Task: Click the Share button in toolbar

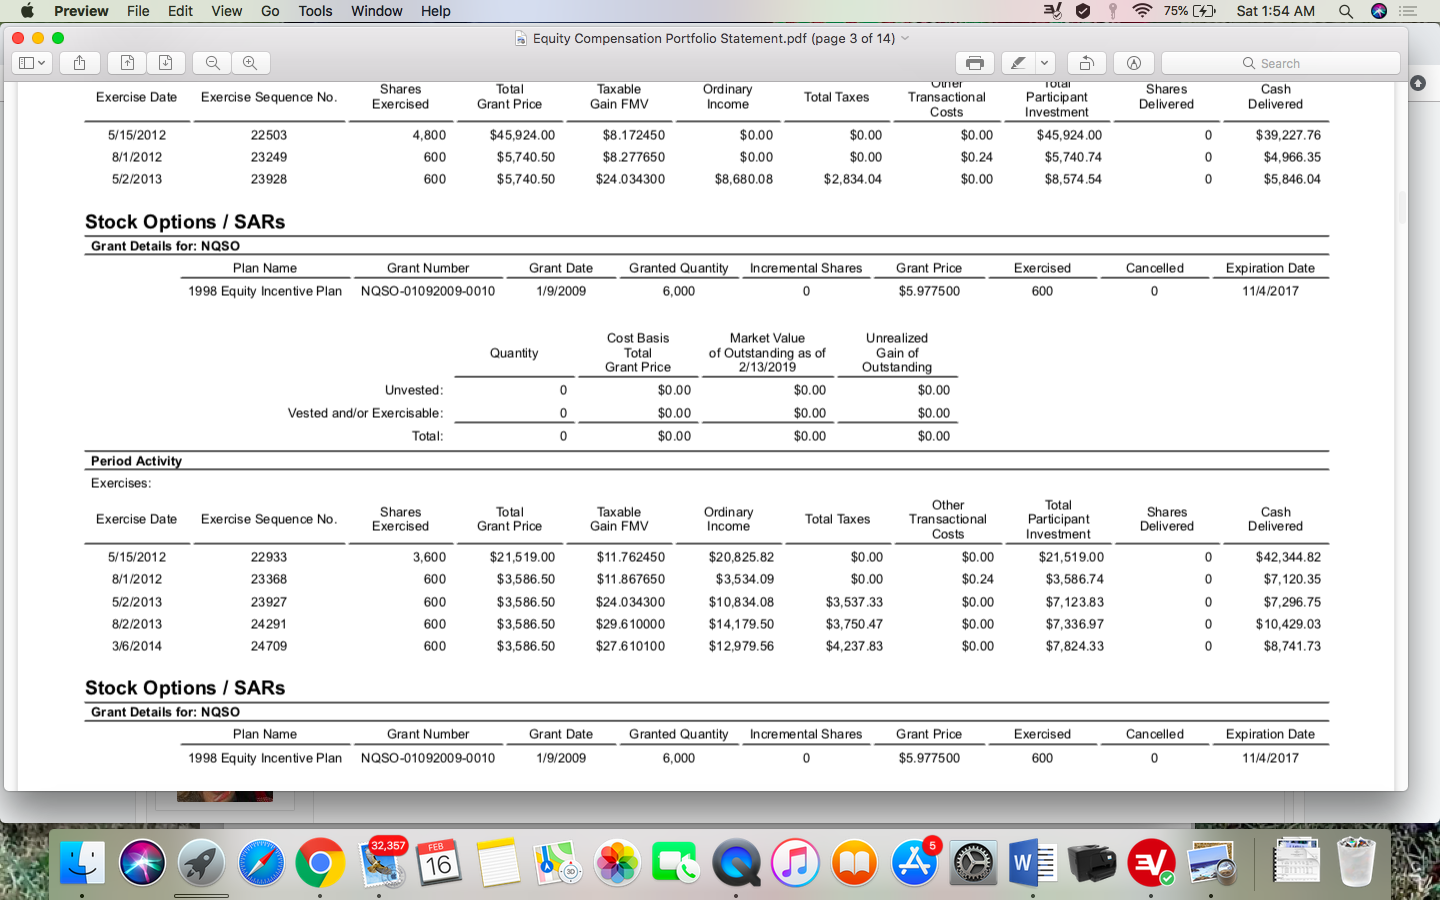Action: [x=79, y=63]
